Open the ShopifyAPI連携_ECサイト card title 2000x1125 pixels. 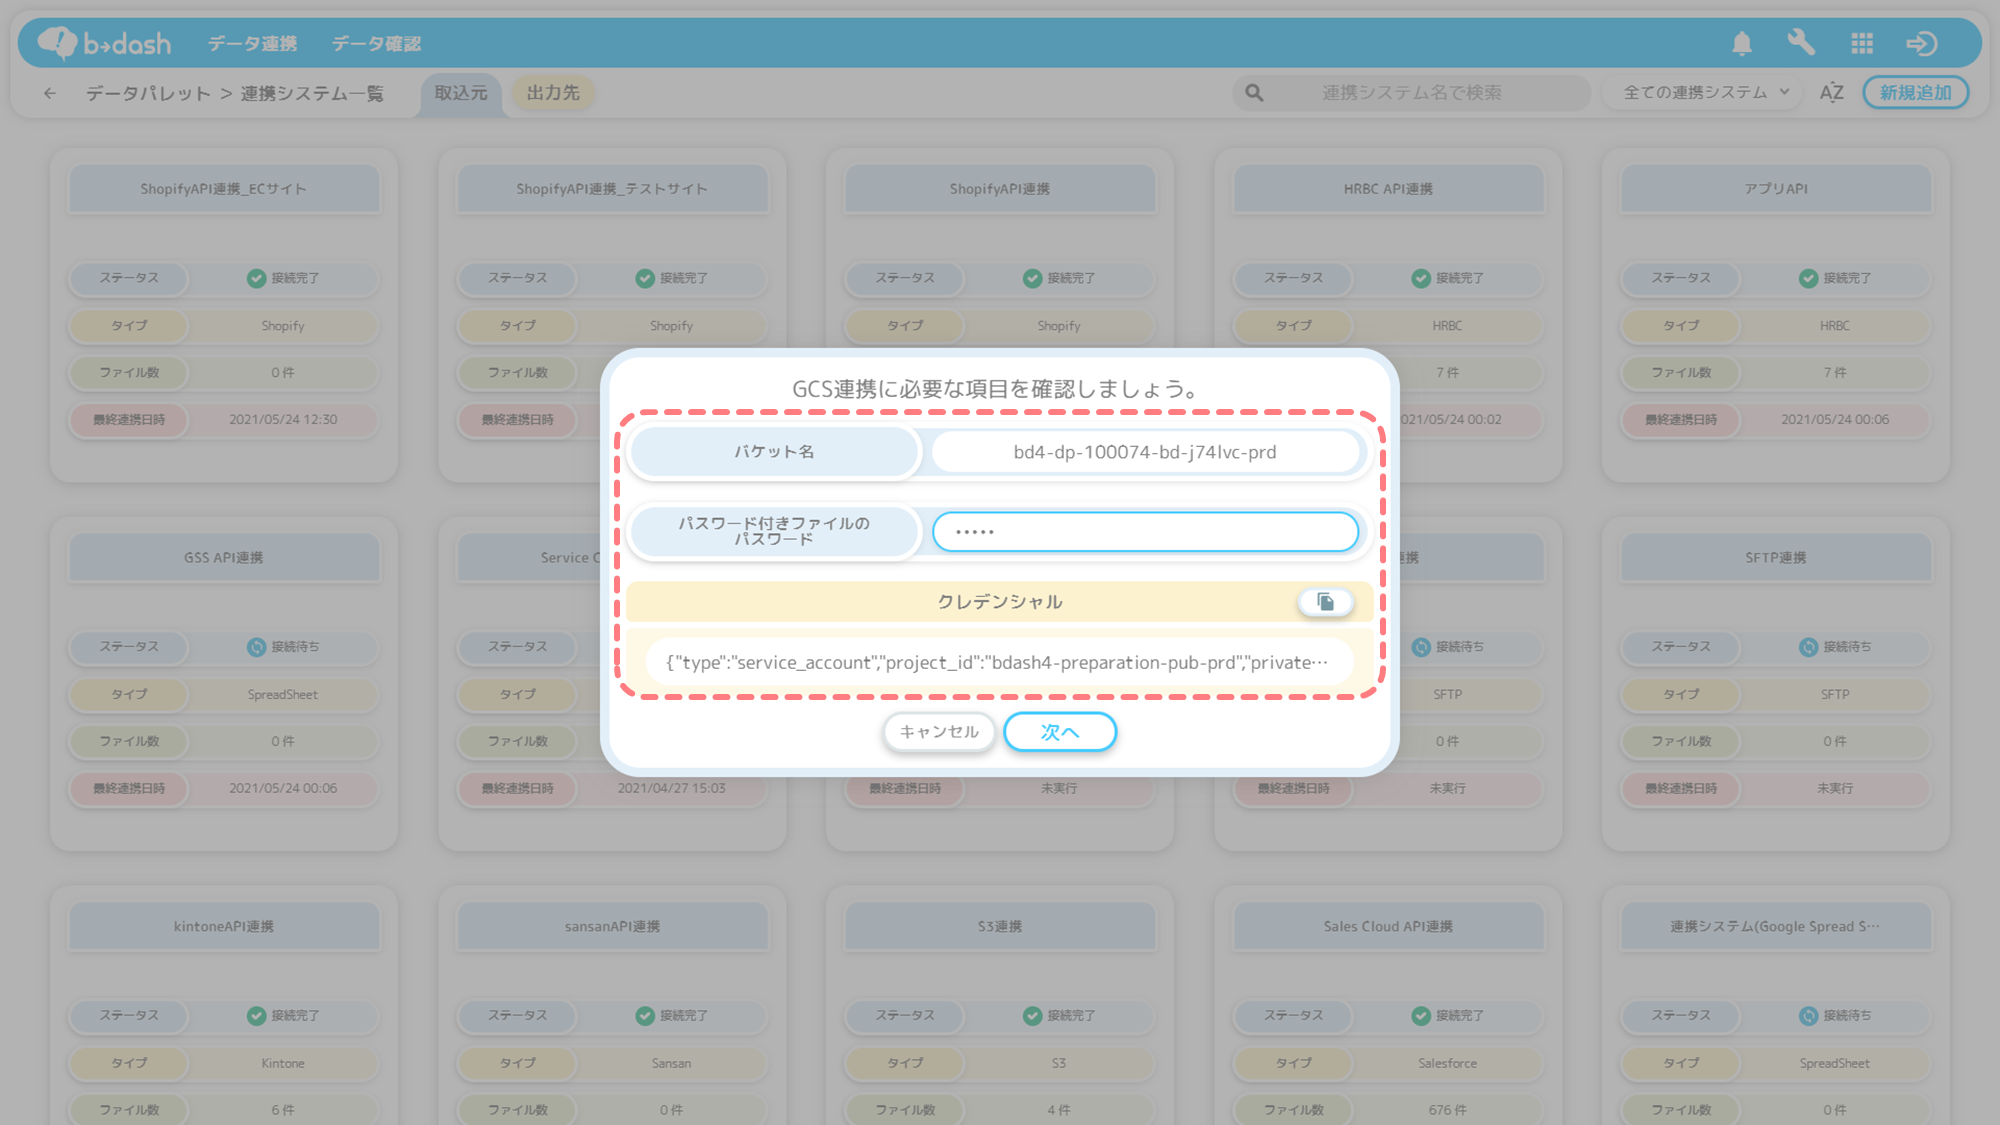(224, 189)
